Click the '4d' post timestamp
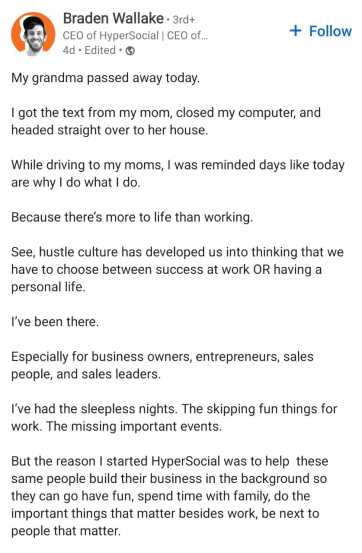Image resolution: width=362 pixels, height=553 pixels. pyautogui.click(x=69, y=50)
